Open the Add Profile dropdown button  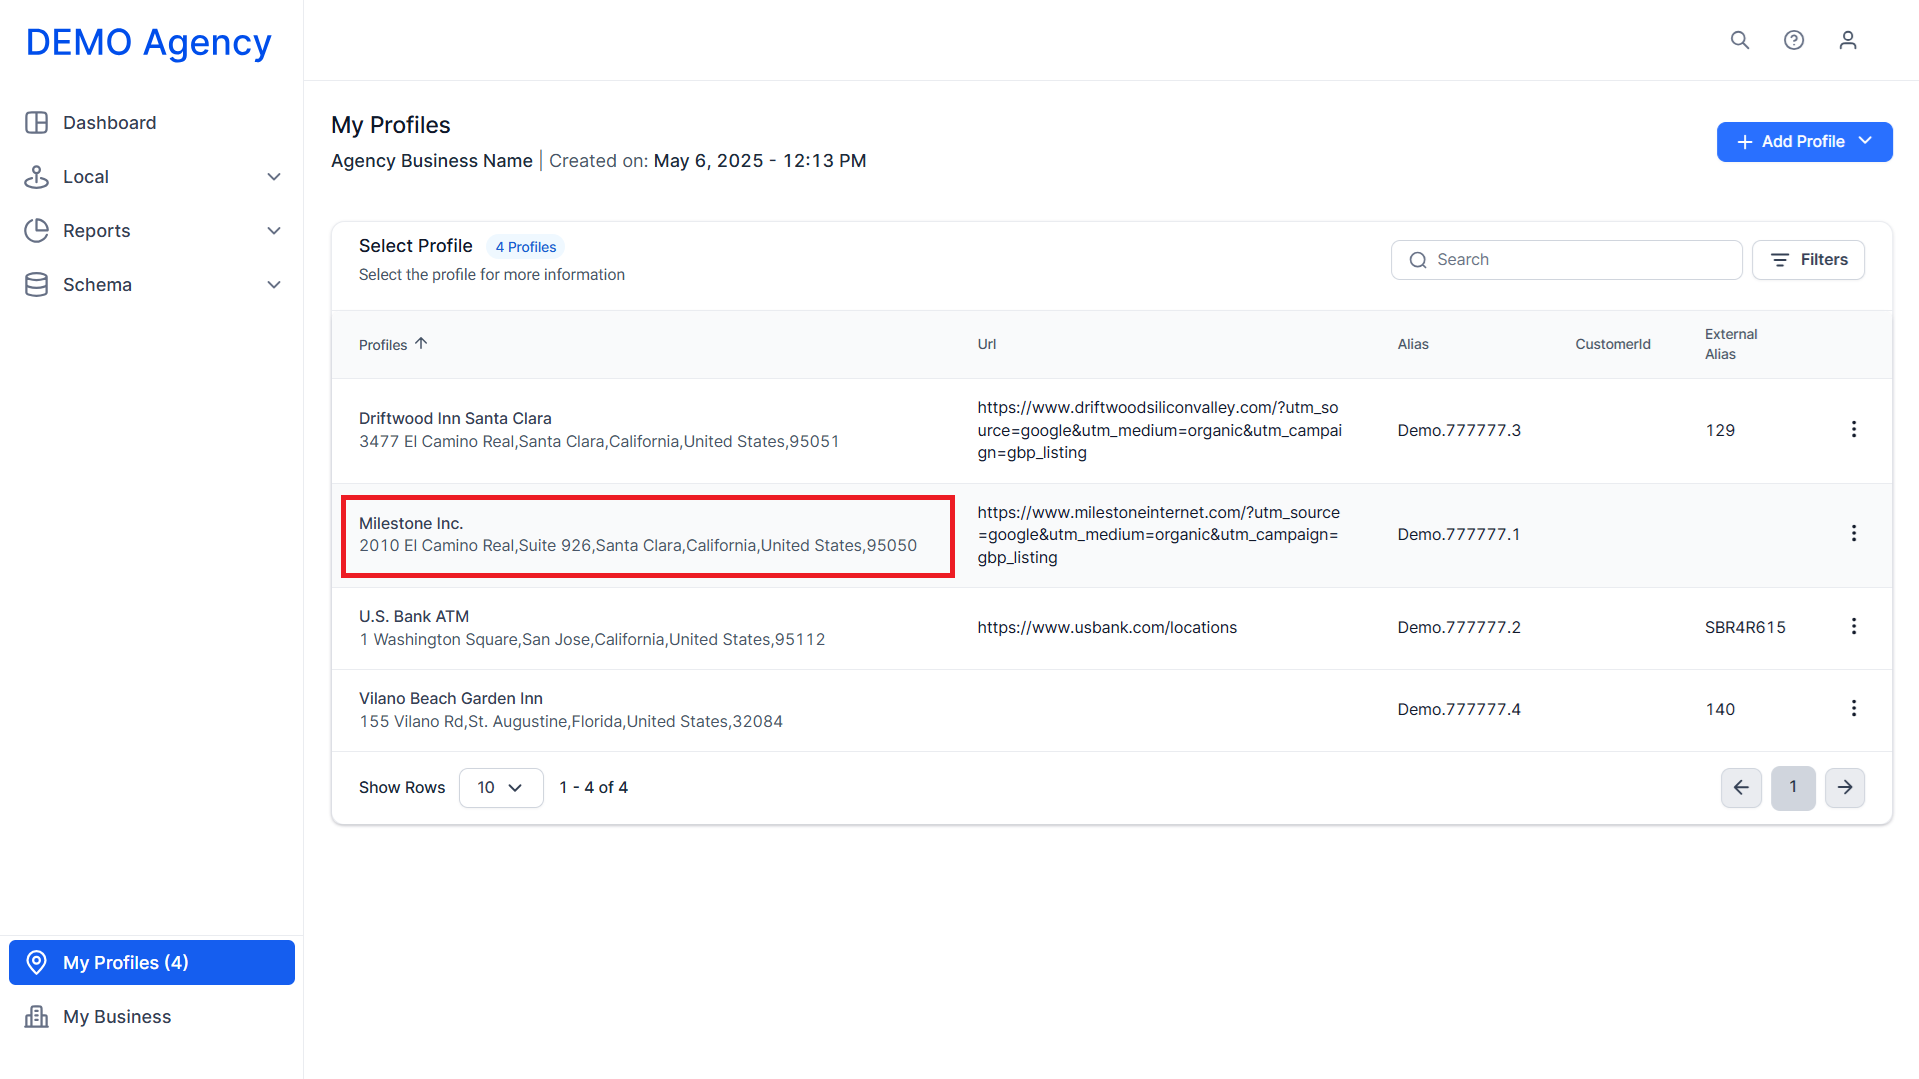click(x=1804, y=142)
